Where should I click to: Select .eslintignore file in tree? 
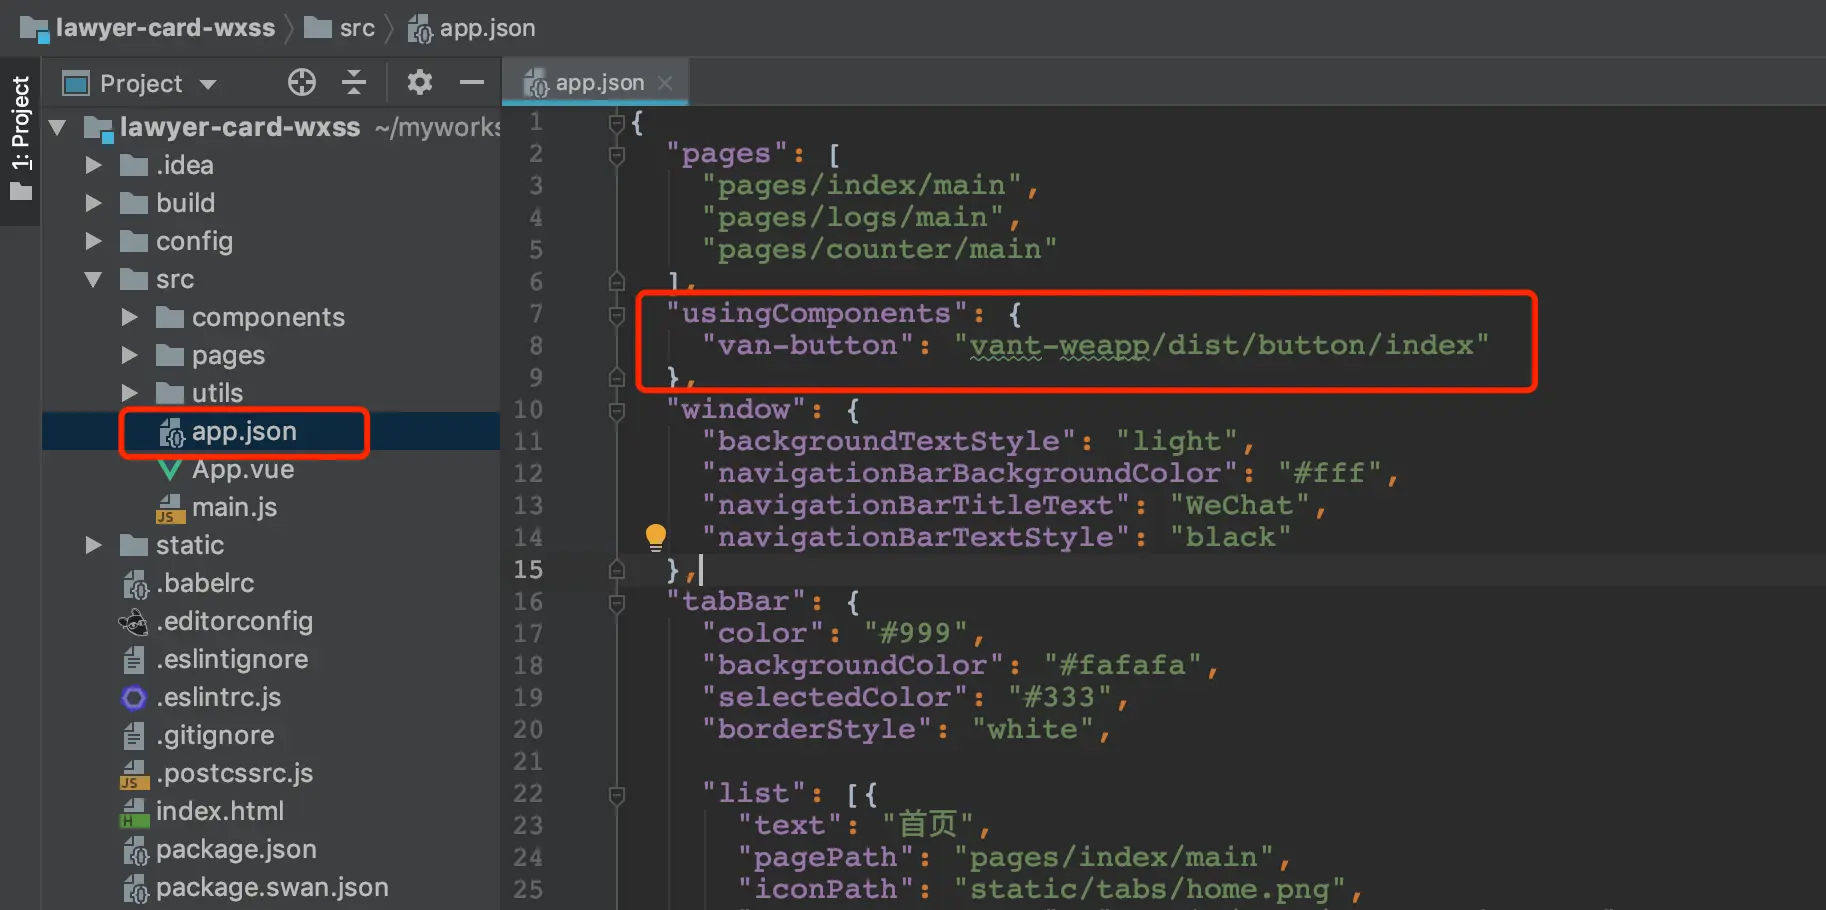pos(232,659)
